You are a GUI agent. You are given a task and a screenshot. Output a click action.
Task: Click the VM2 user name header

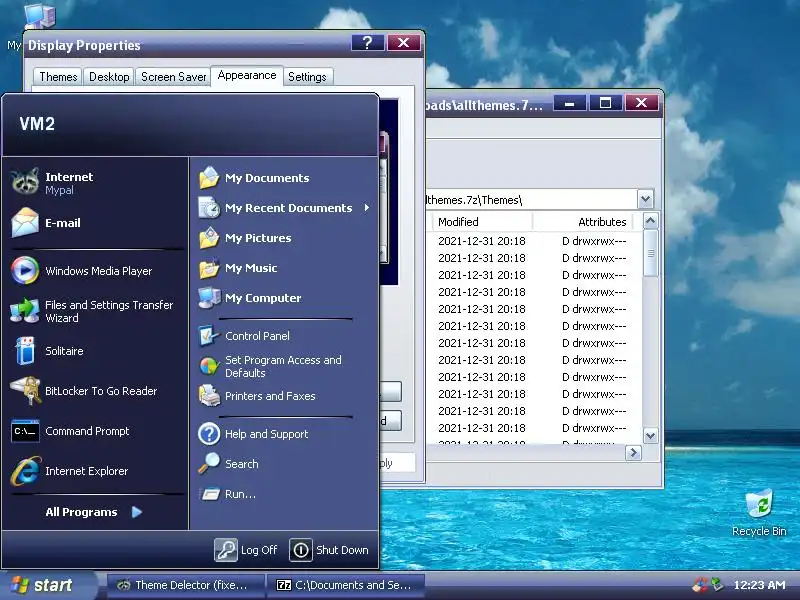[x=37, y=124]
